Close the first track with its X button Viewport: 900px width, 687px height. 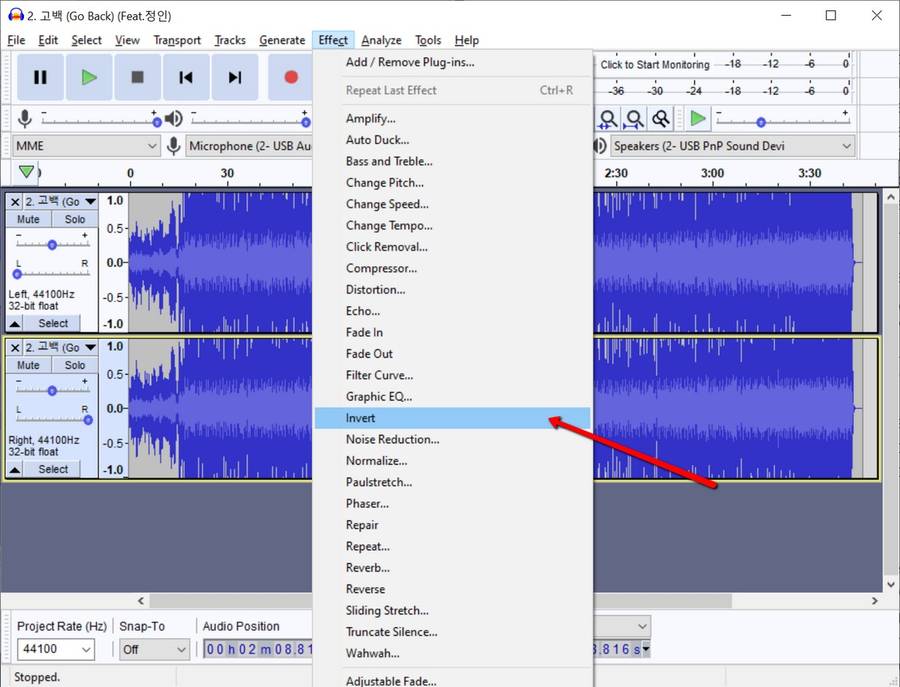coord(16,202)
